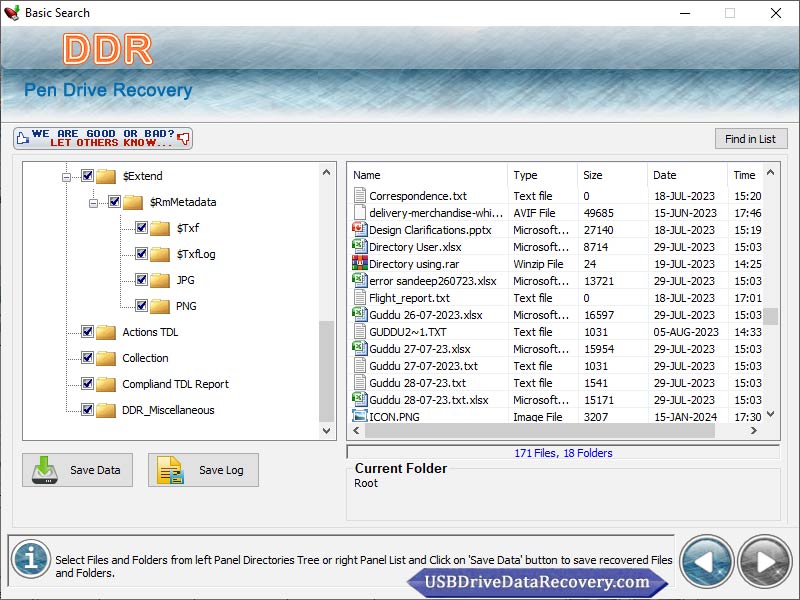Select the $TxfLog tree item label

[x=196, y=254]
